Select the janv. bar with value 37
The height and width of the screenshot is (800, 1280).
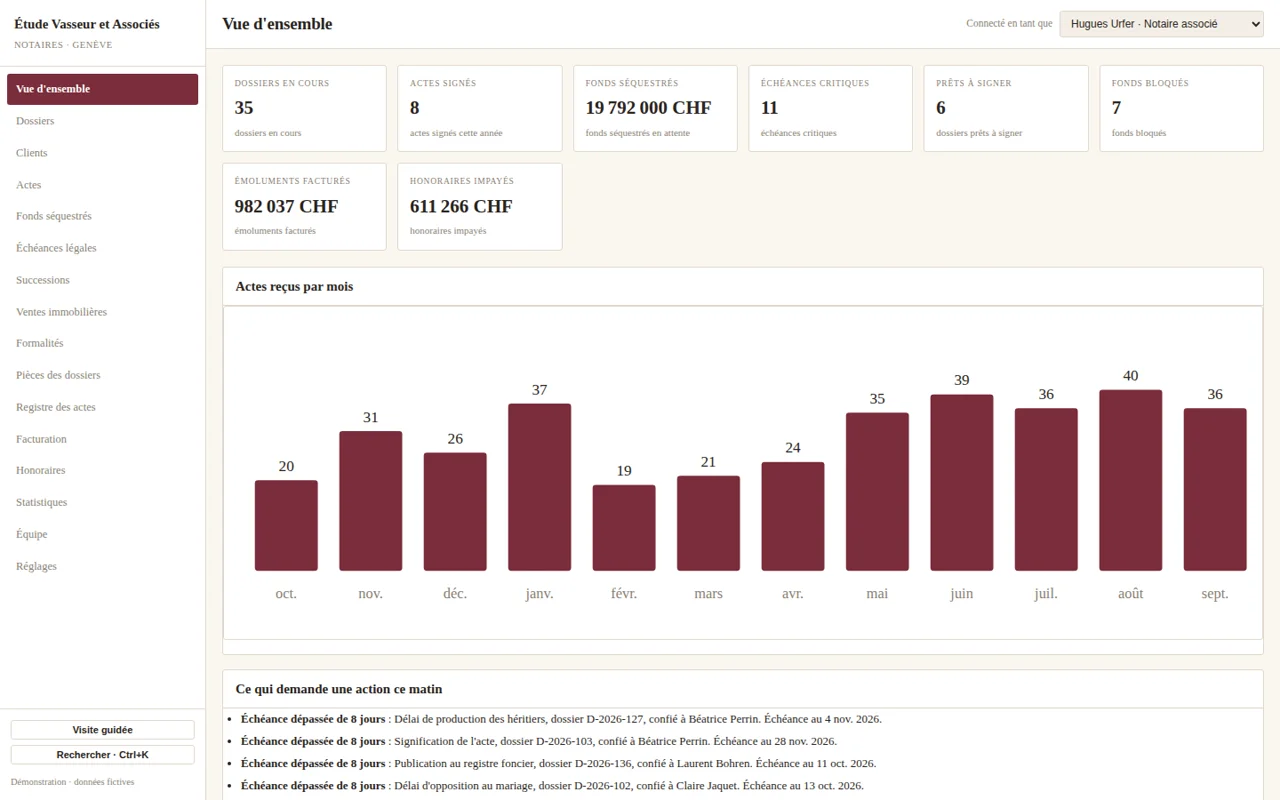pyautogui.click(x=539, y=487)
